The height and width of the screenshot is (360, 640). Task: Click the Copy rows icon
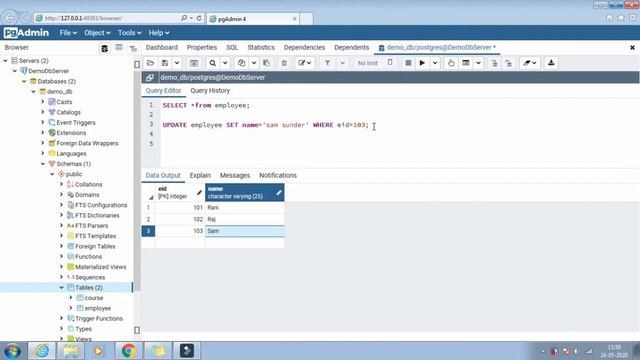pyautogui.click(x=242, y=63)
